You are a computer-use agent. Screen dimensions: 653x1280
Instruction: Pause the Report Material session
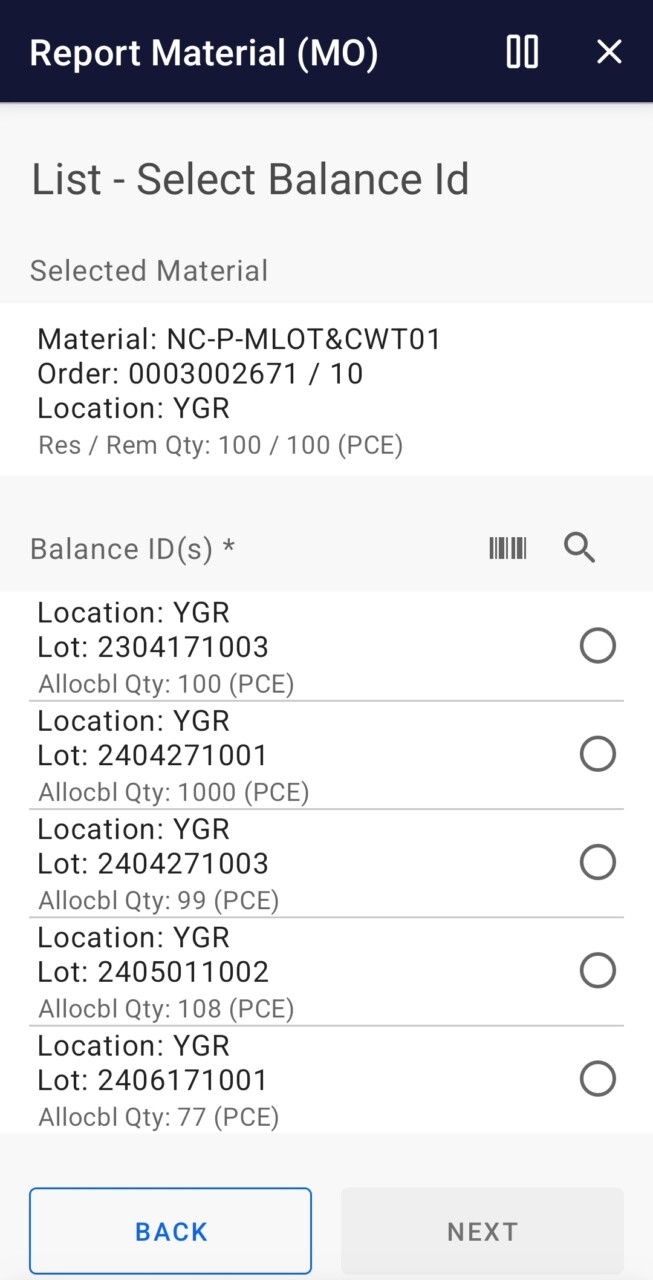(x=522, y=52)
